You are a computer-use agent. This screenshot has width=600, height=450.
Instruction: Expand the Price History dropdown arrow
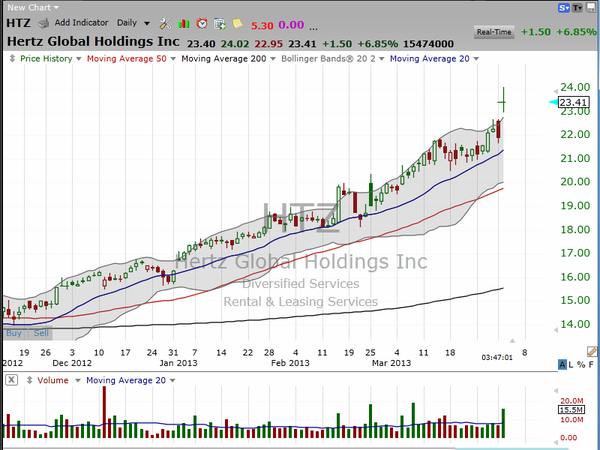(x=78, y=59)
